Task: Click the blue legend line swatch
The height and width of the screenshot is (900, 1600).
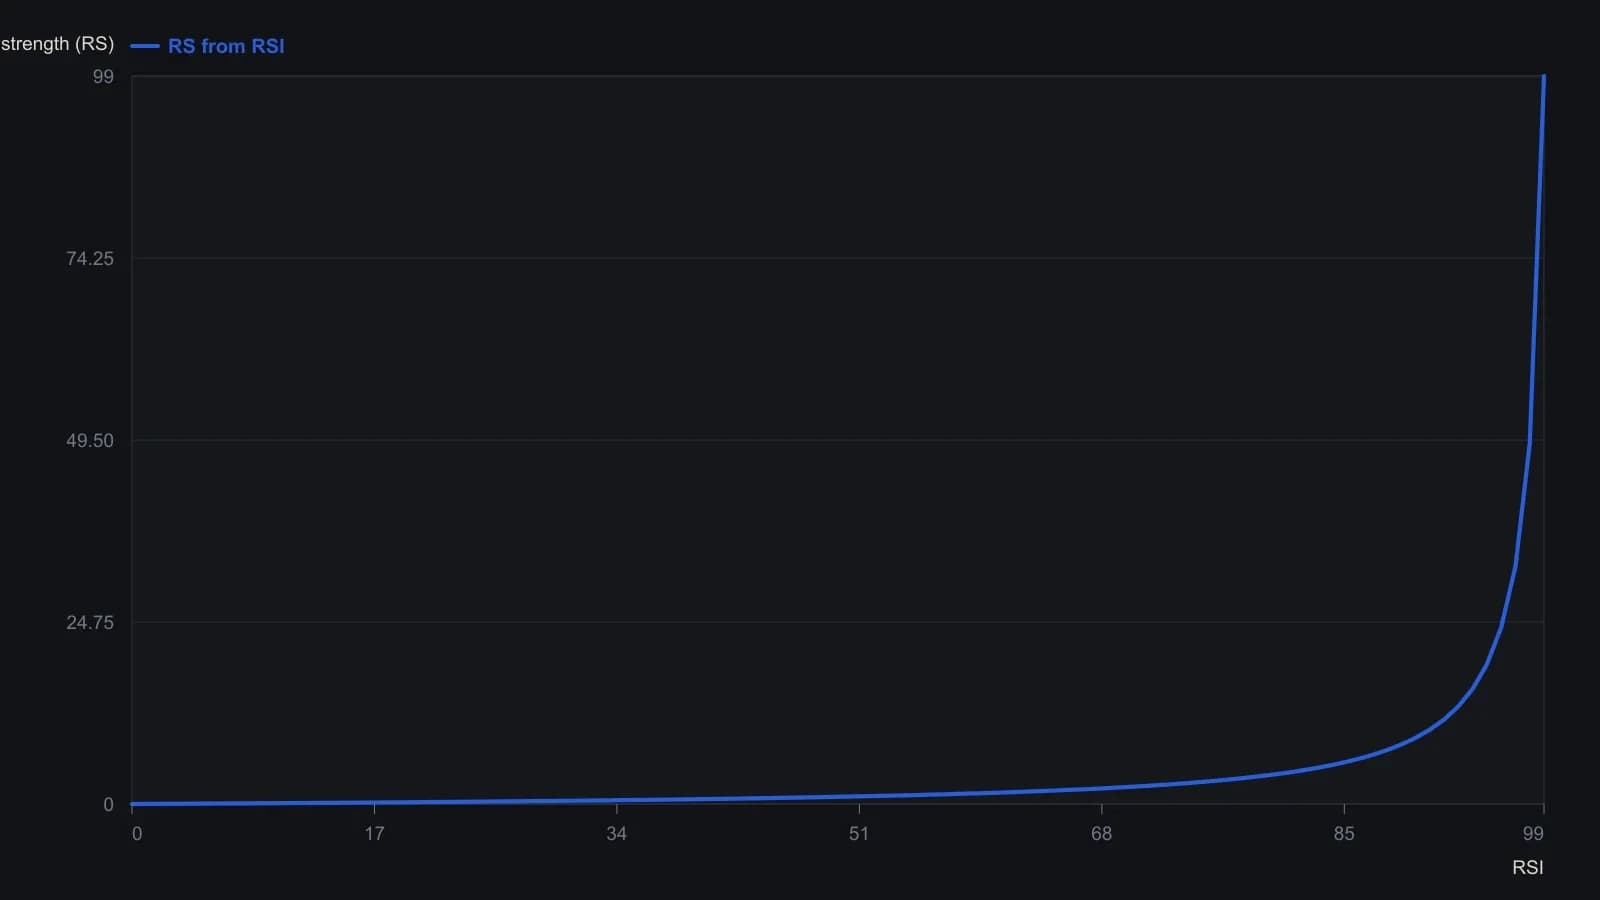Action: (x=145, y=46)
